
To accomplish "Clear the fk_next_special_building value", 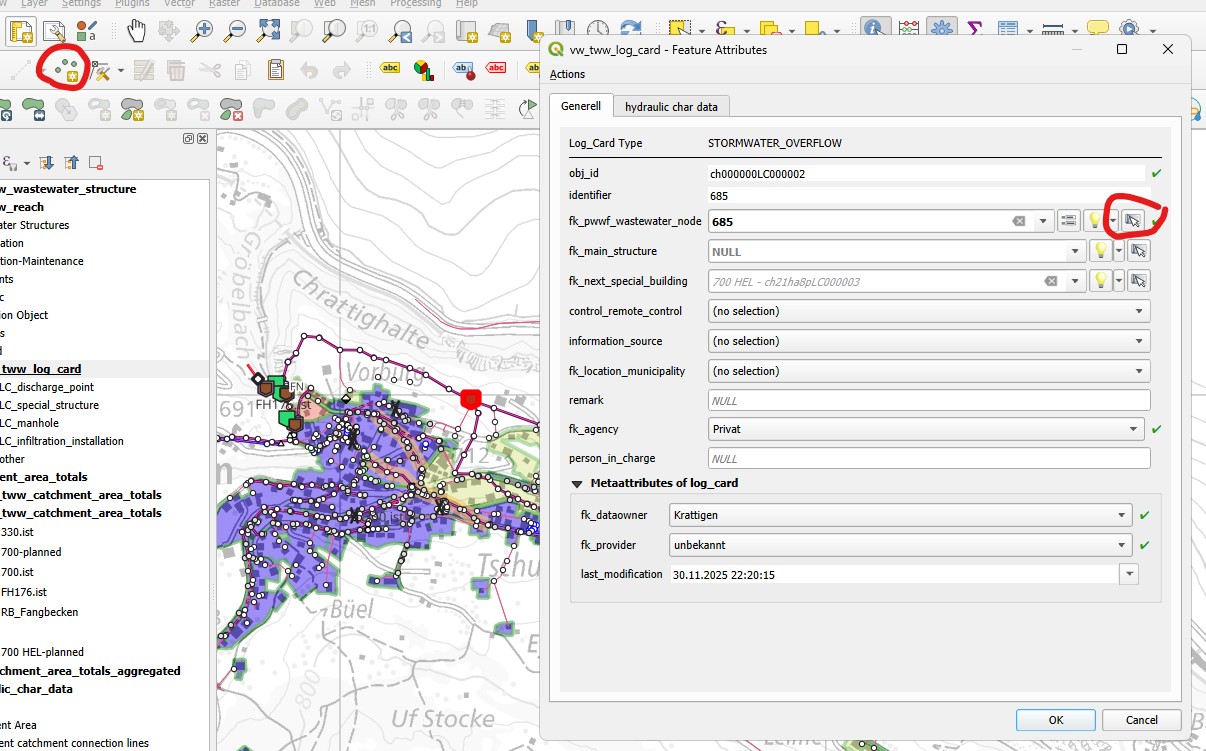I will (x=1051, y=281).
